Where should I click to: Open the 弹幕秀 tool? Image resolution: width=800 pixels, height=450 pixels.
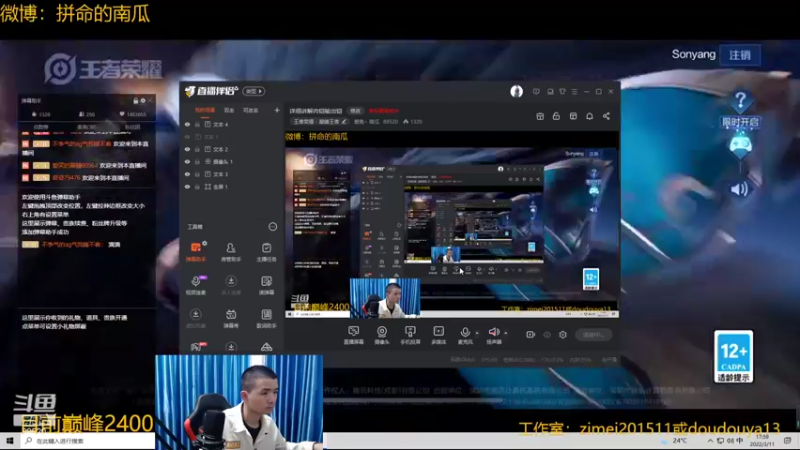point(231,318)
